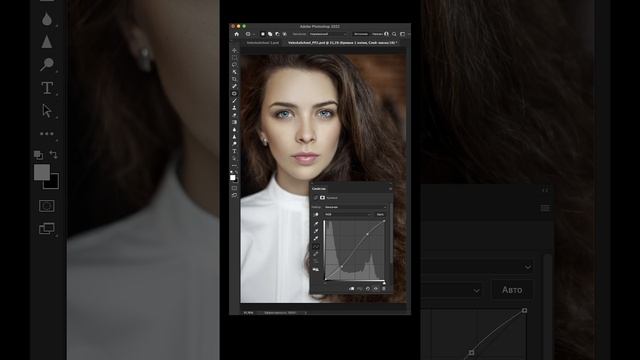
Task: Click the Properties panel title tab
Action: [x=319, y=189]
